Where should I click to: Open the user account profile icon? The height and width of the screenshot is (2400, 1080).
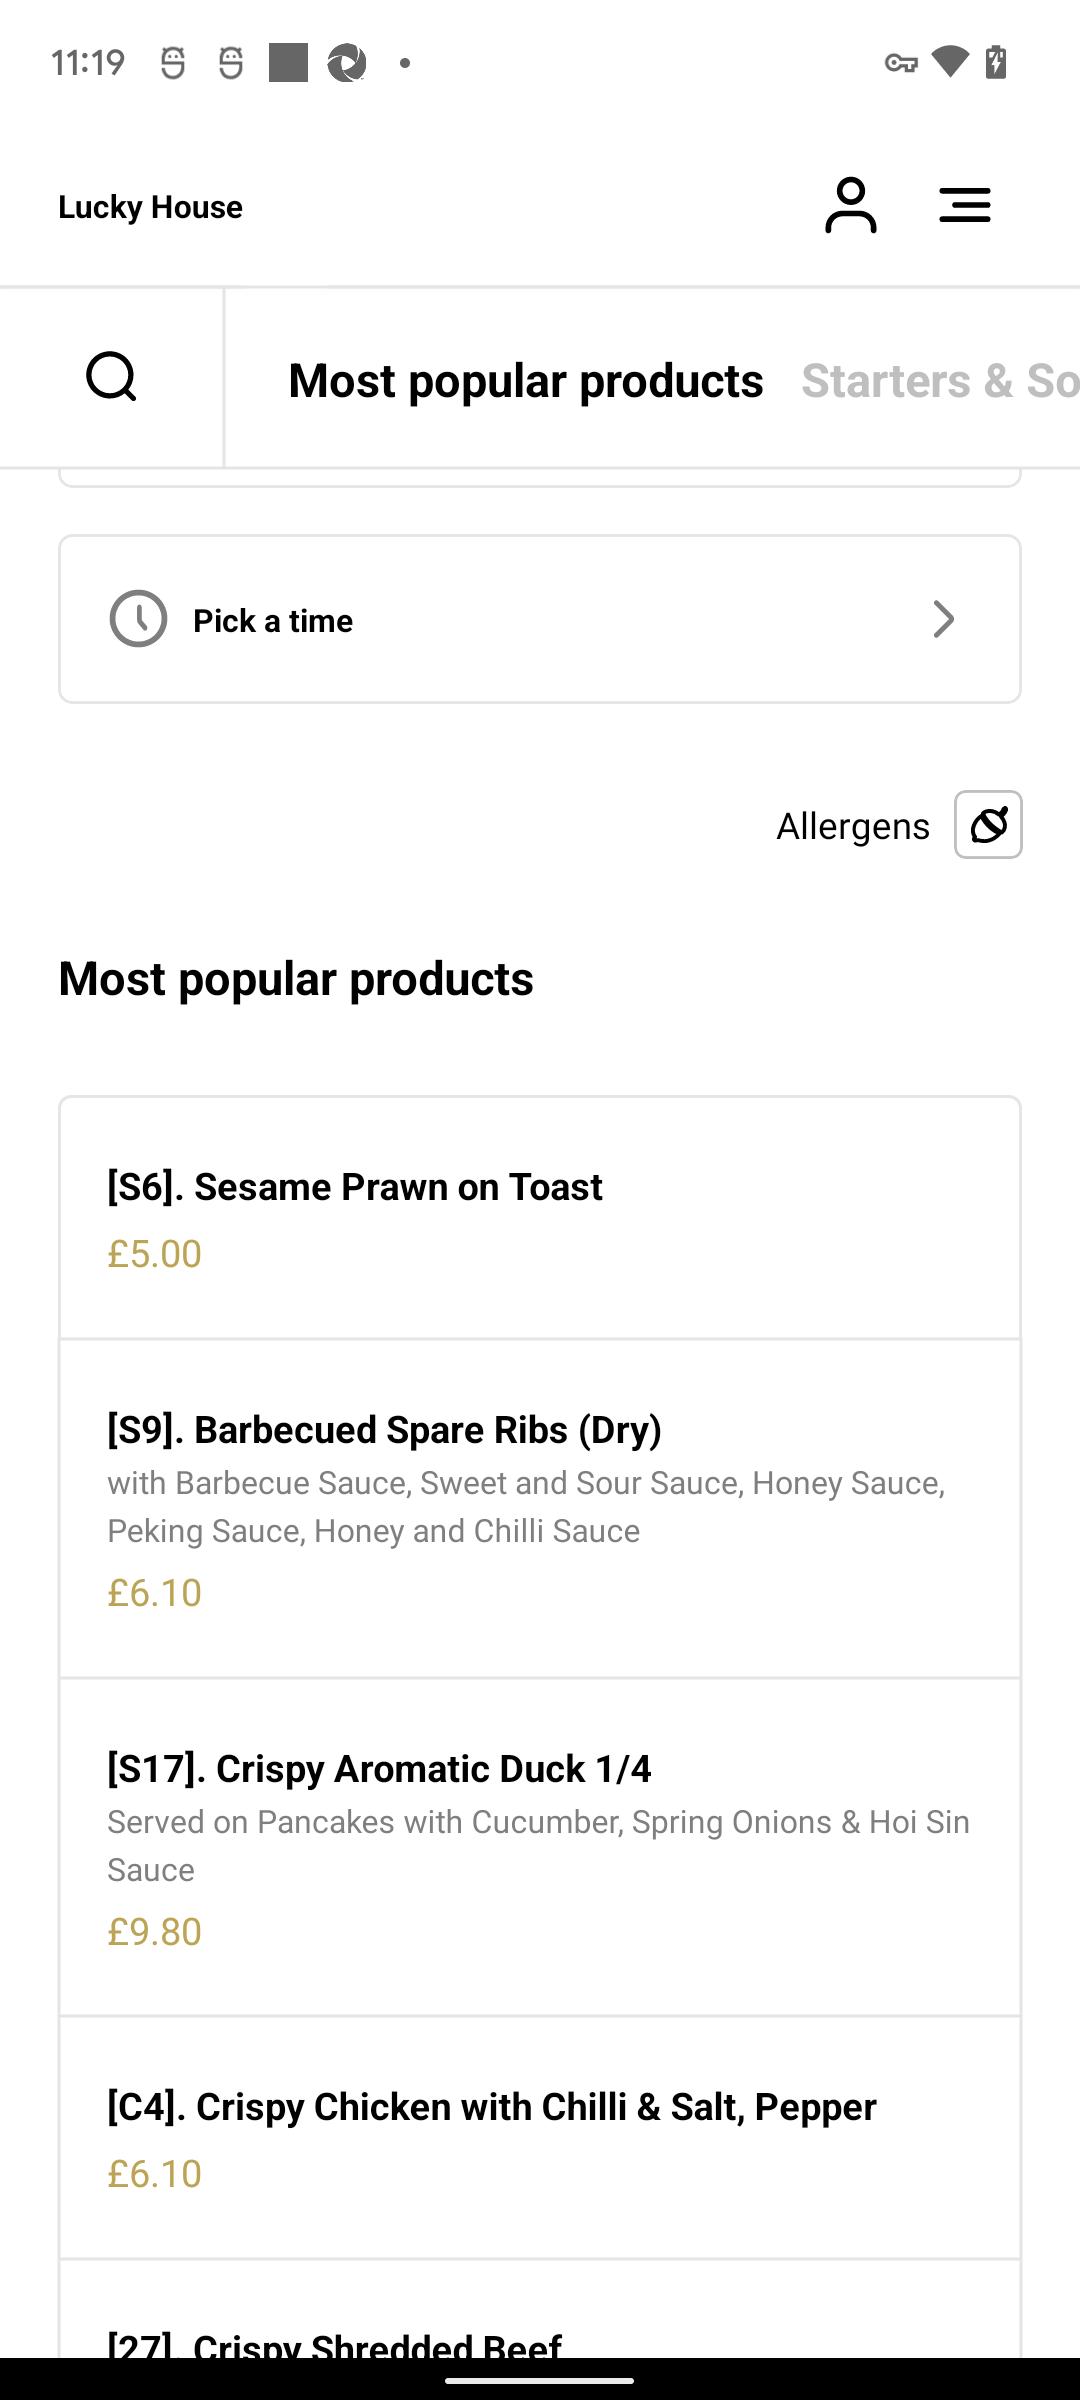[x=850, y=206]
